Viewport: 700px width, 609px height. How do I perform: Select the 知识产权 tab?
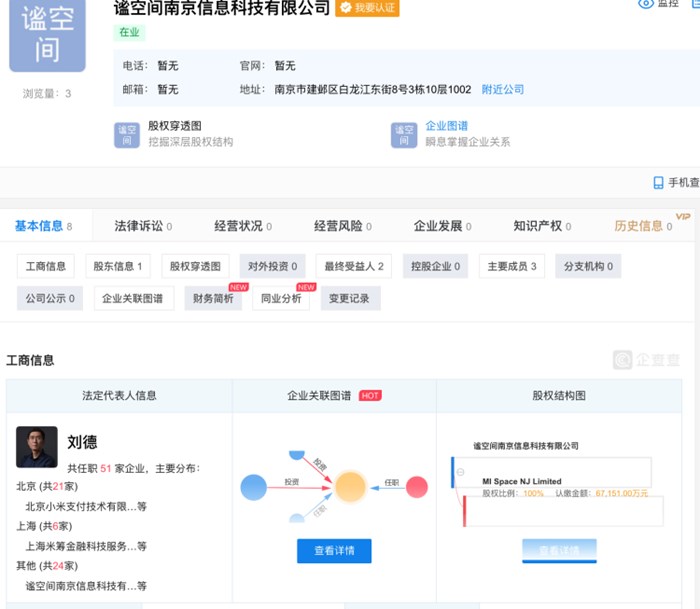tap(537, 226)
